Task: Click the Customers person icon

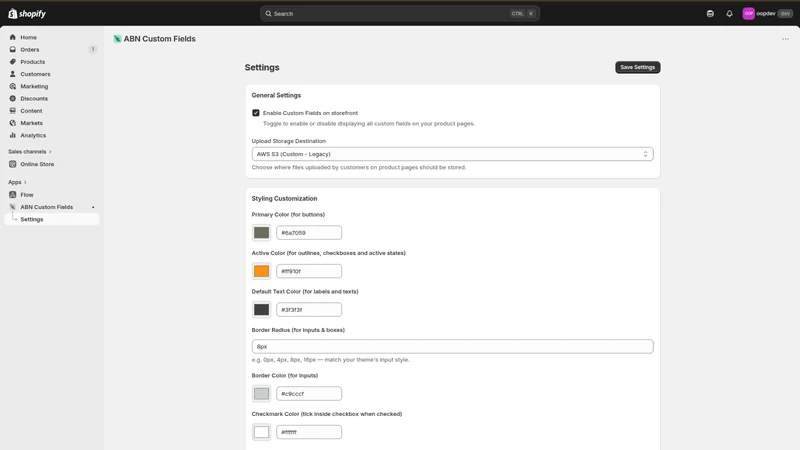Action: 13,74
